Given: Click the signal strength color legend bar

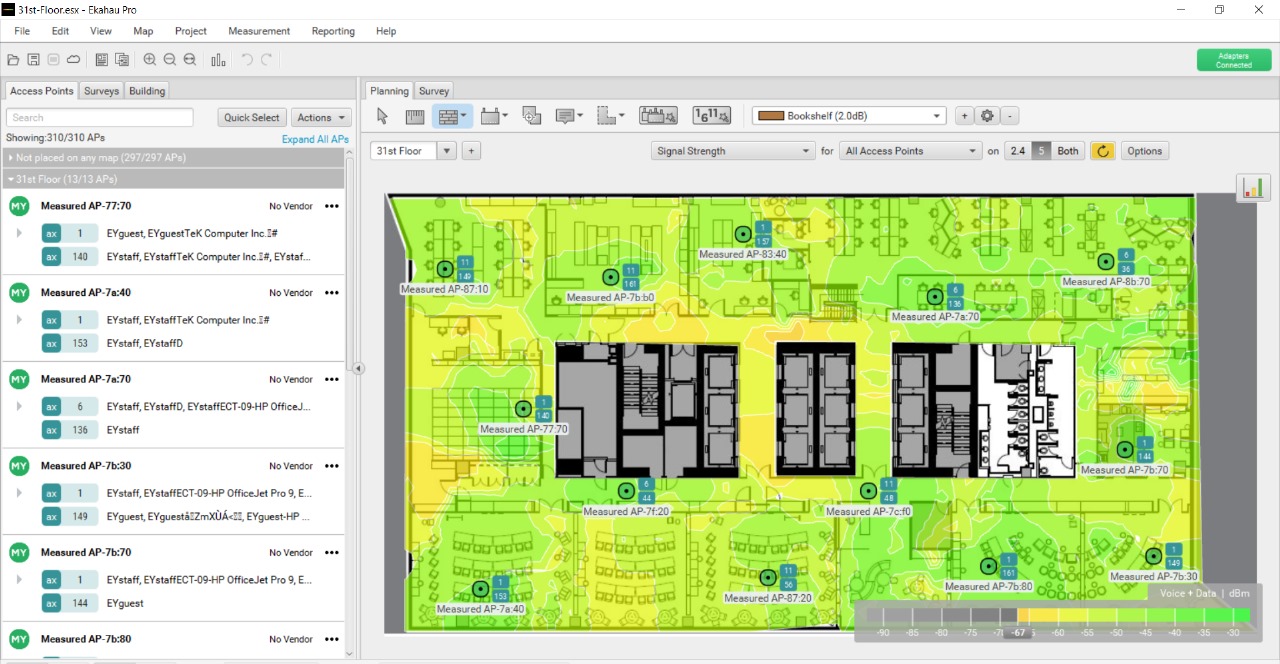Looking at the screenshot, I should [x=1059, y=615].
